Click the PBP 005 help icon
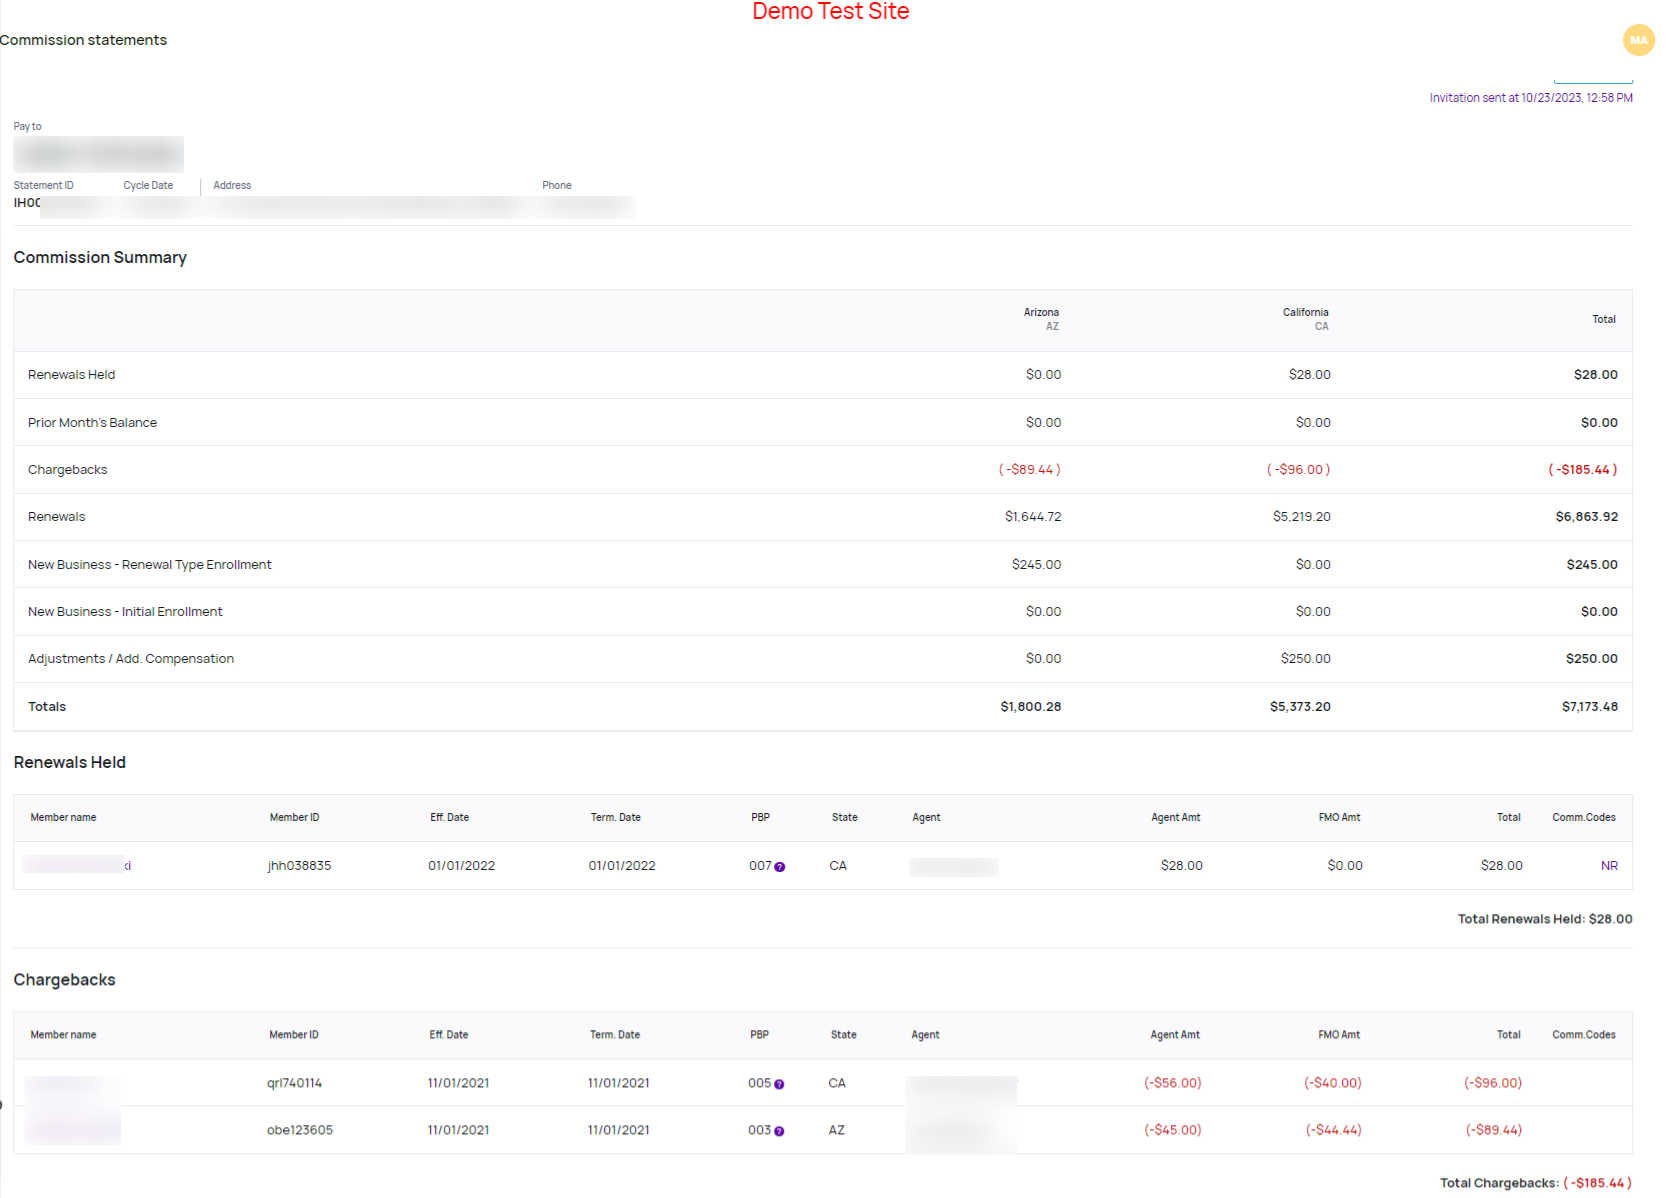The height and width of the screenshot is (1198, 1669). point(779,1084)
